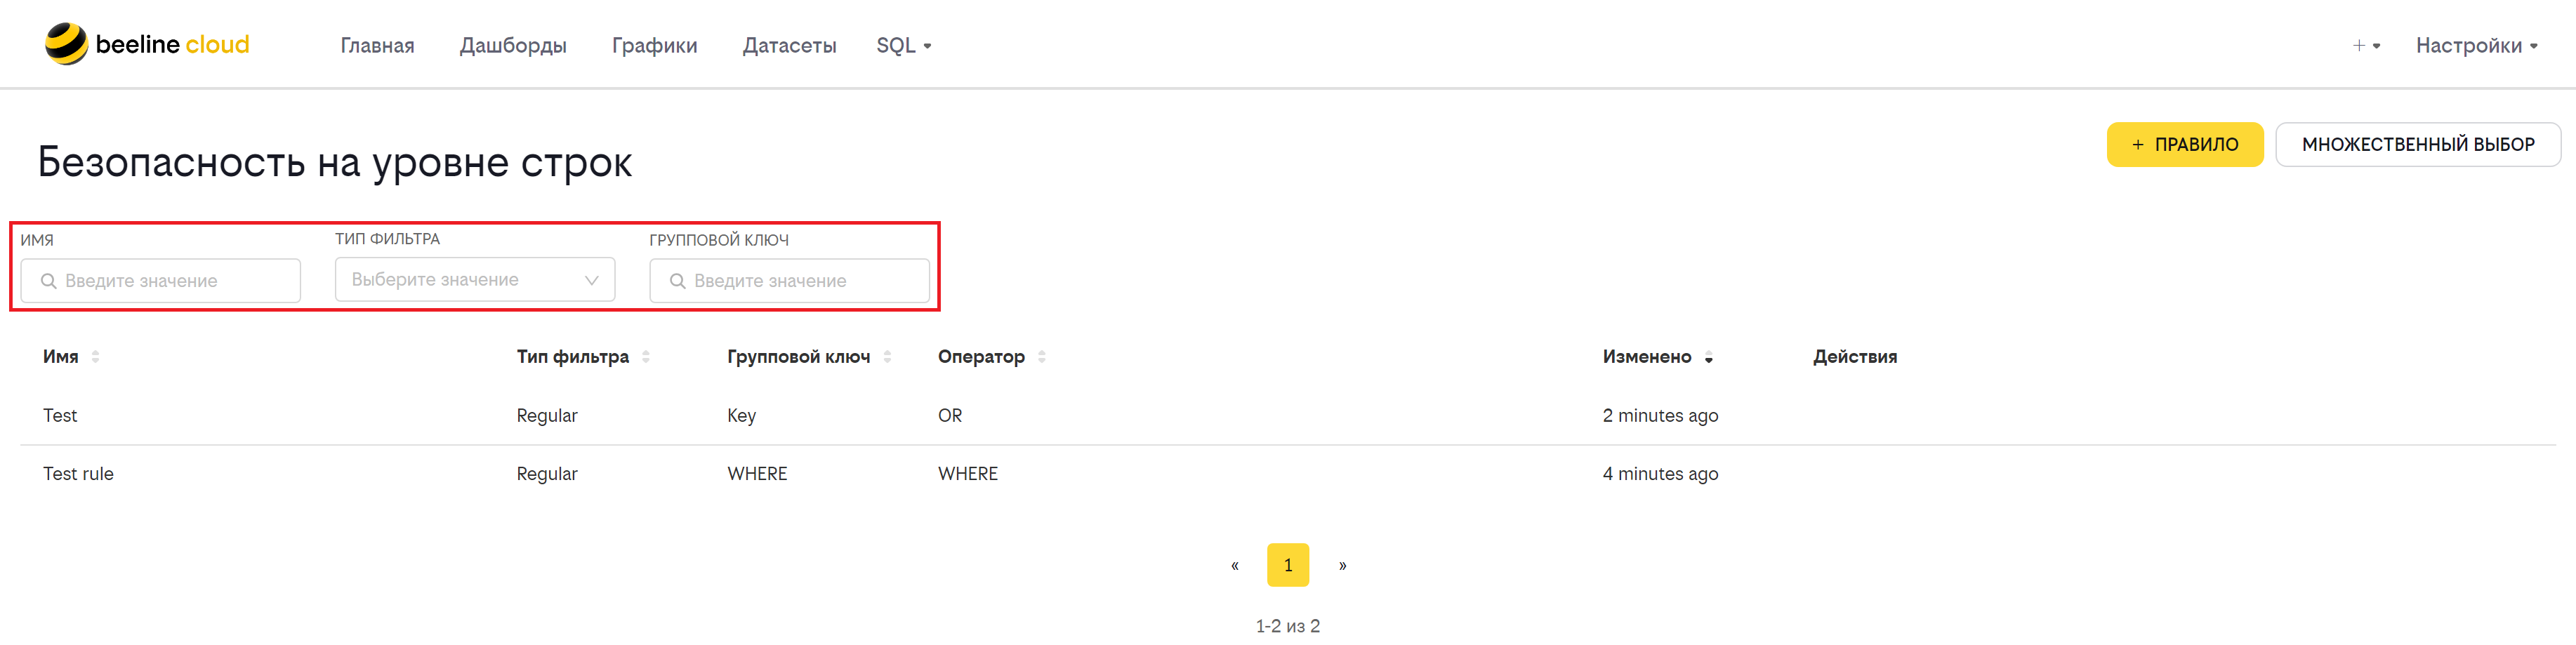Sort table by Имя column icon
The height and width of the screenshot is (645, 2576).
coord(95,357)
